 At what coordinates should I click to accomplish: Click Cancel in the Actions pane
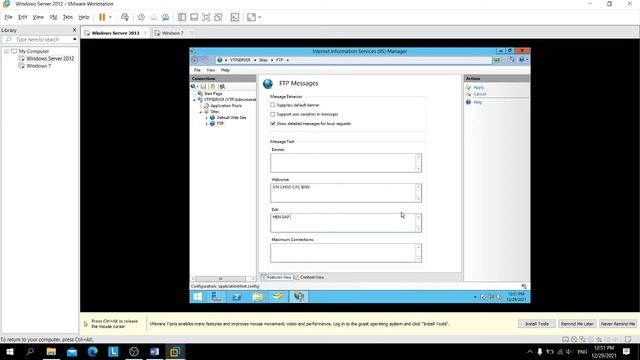tap(480, 94)
